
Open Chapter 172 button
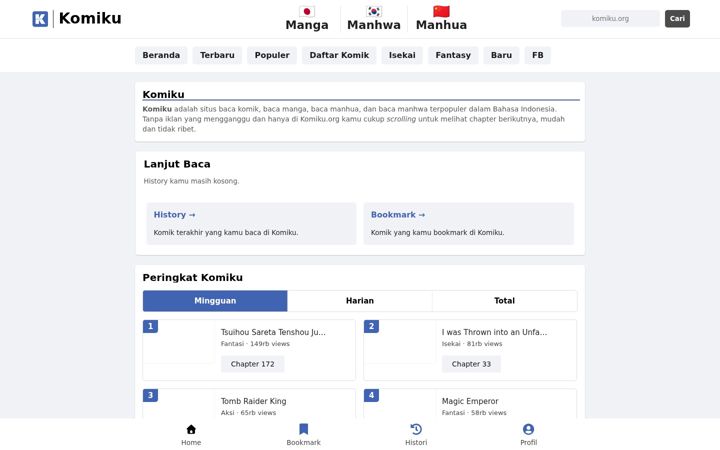pos(253,364)
